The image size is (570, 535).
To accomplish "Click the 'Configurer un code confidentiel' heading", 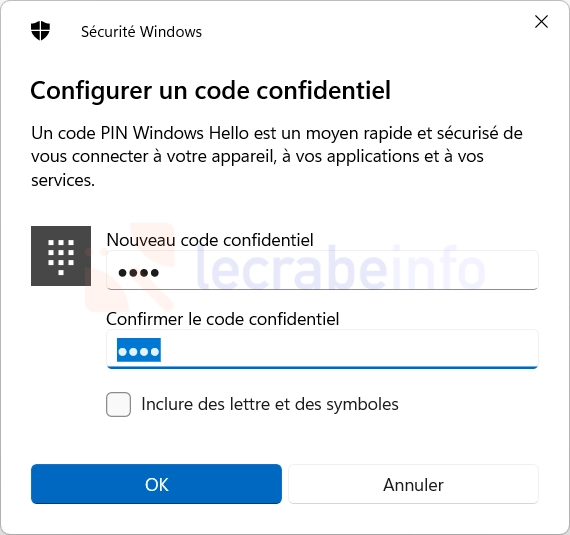I will [210, 90].
